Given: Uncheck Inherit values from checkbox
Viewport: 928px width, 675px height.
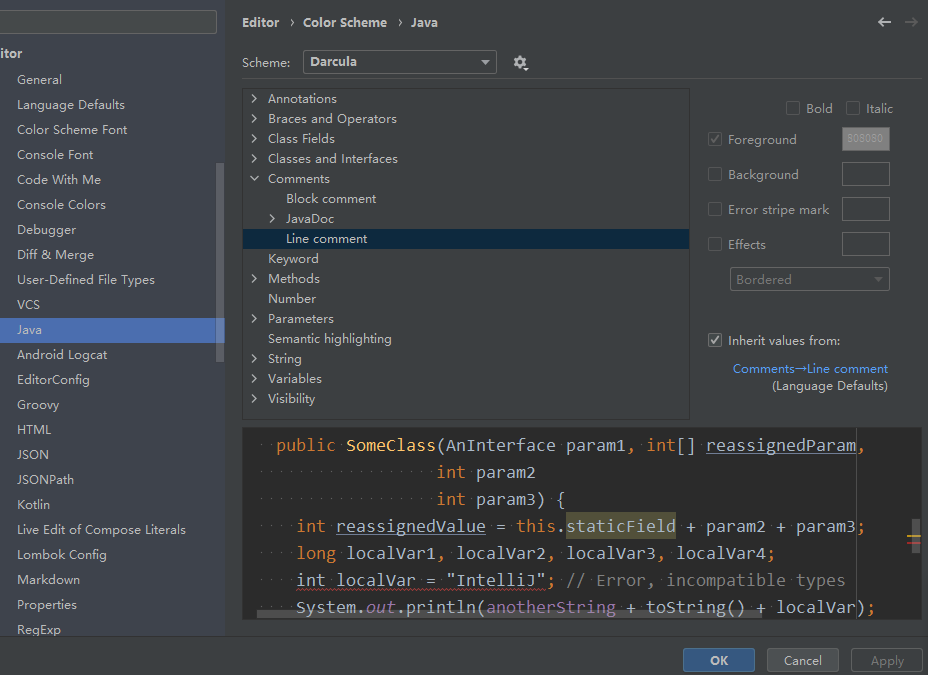Looking at the screenshot, I should click(x=715, y=340).
